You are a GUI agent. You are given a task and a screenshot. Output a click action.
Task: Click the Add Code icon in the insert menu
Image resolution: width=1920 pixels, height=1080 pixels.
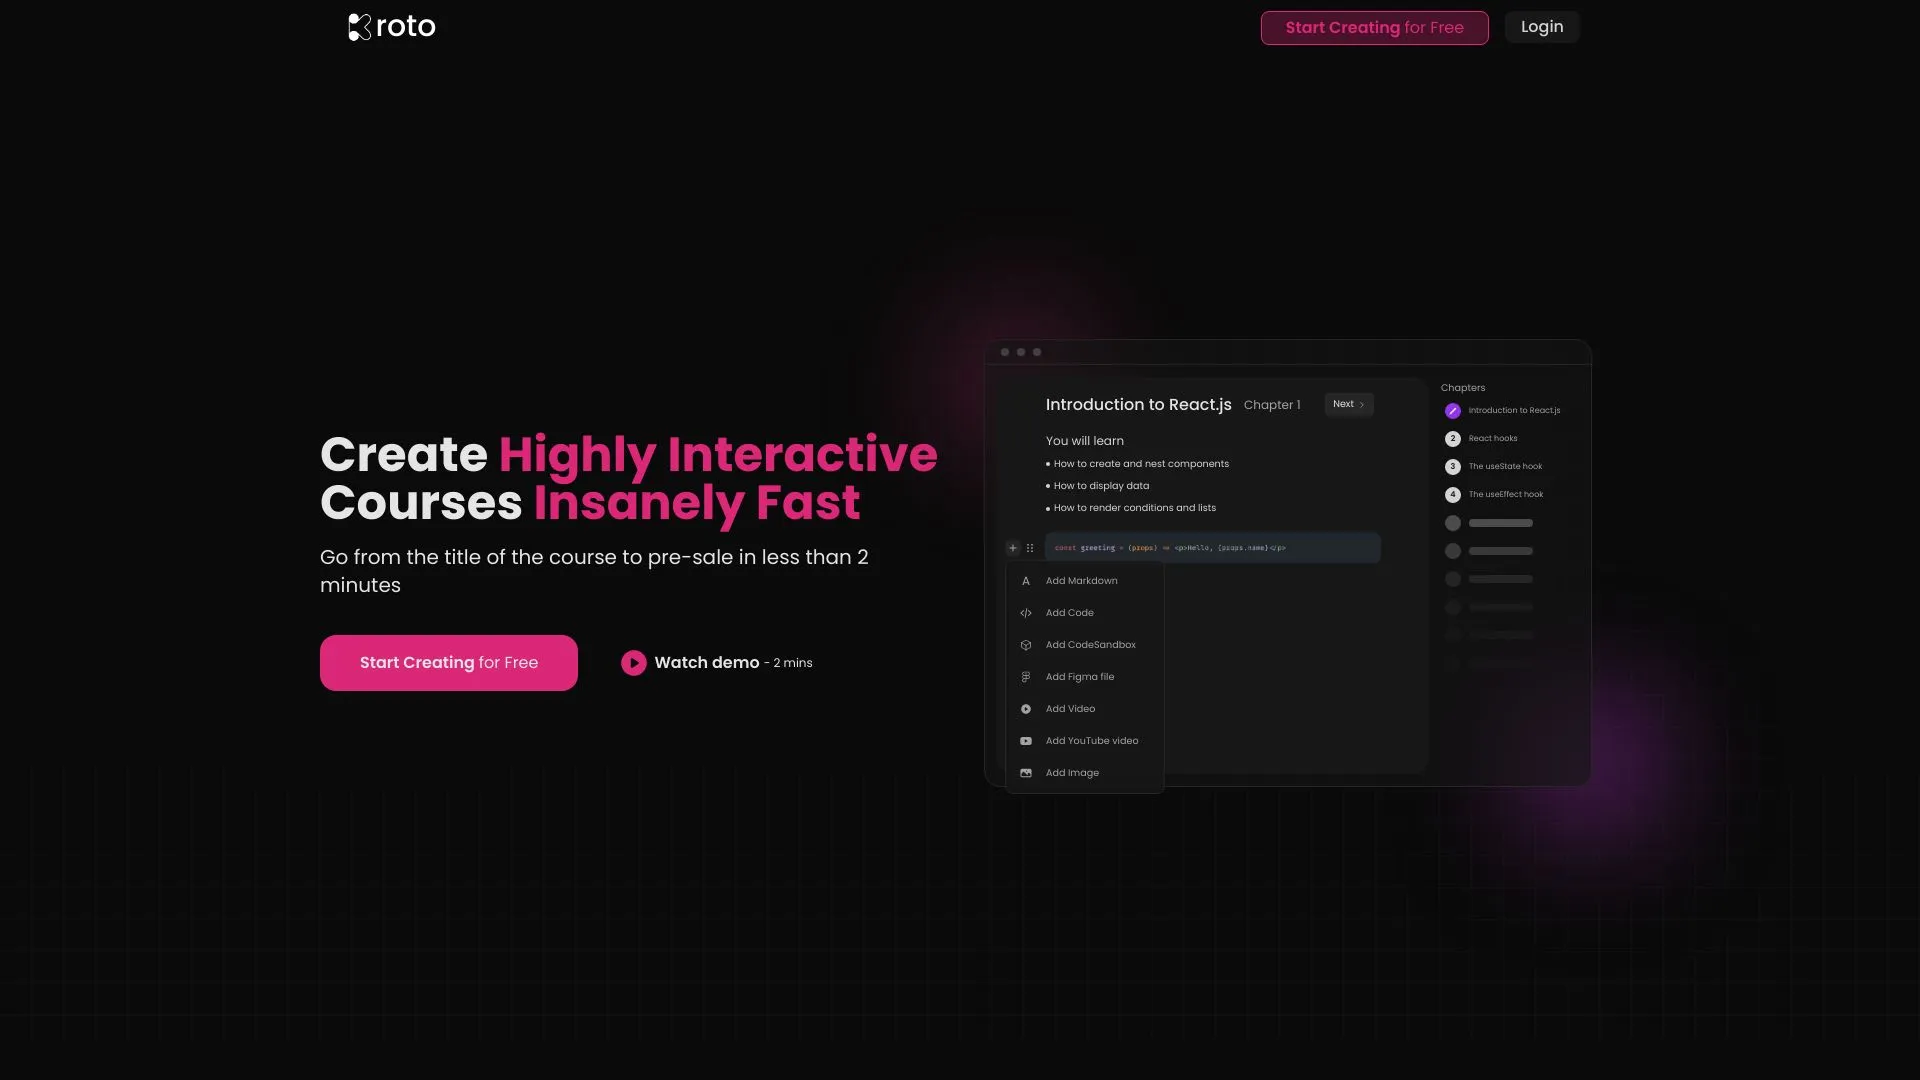pyautogui.click(x=1026, y=612)
